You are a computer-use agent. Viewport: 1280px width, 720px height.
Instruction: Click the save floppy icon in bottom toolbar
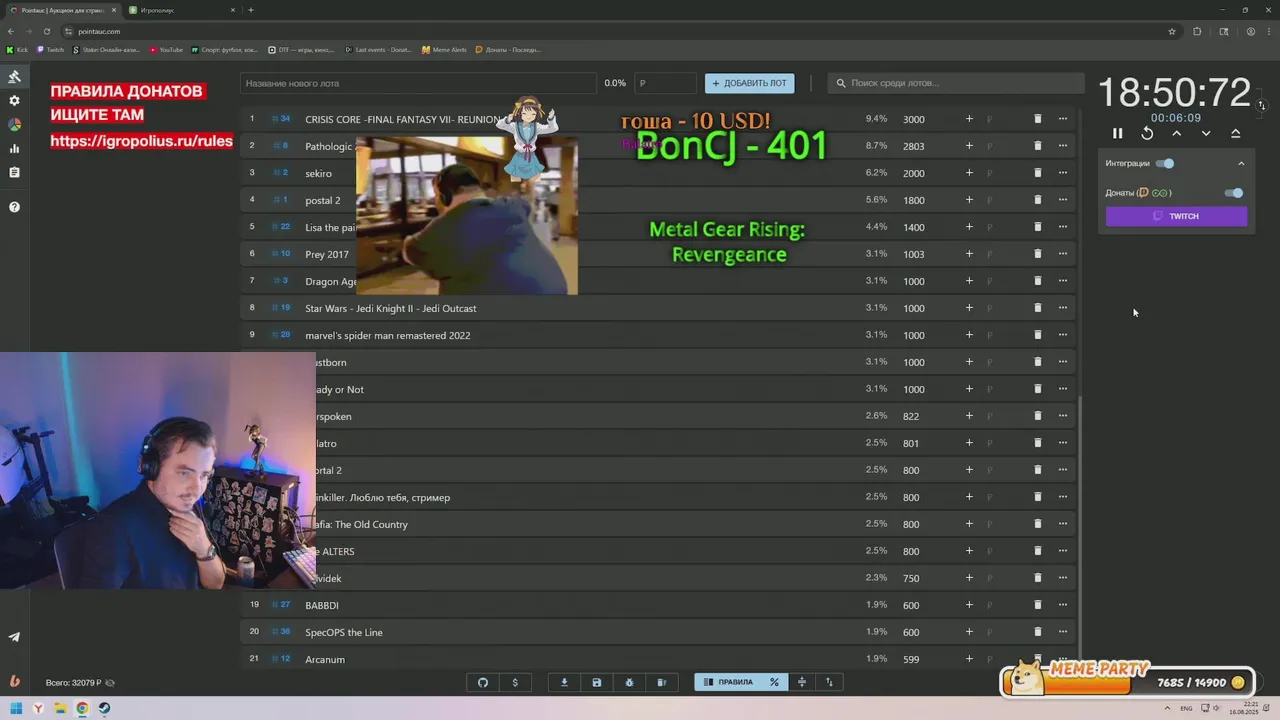[597, 682]
